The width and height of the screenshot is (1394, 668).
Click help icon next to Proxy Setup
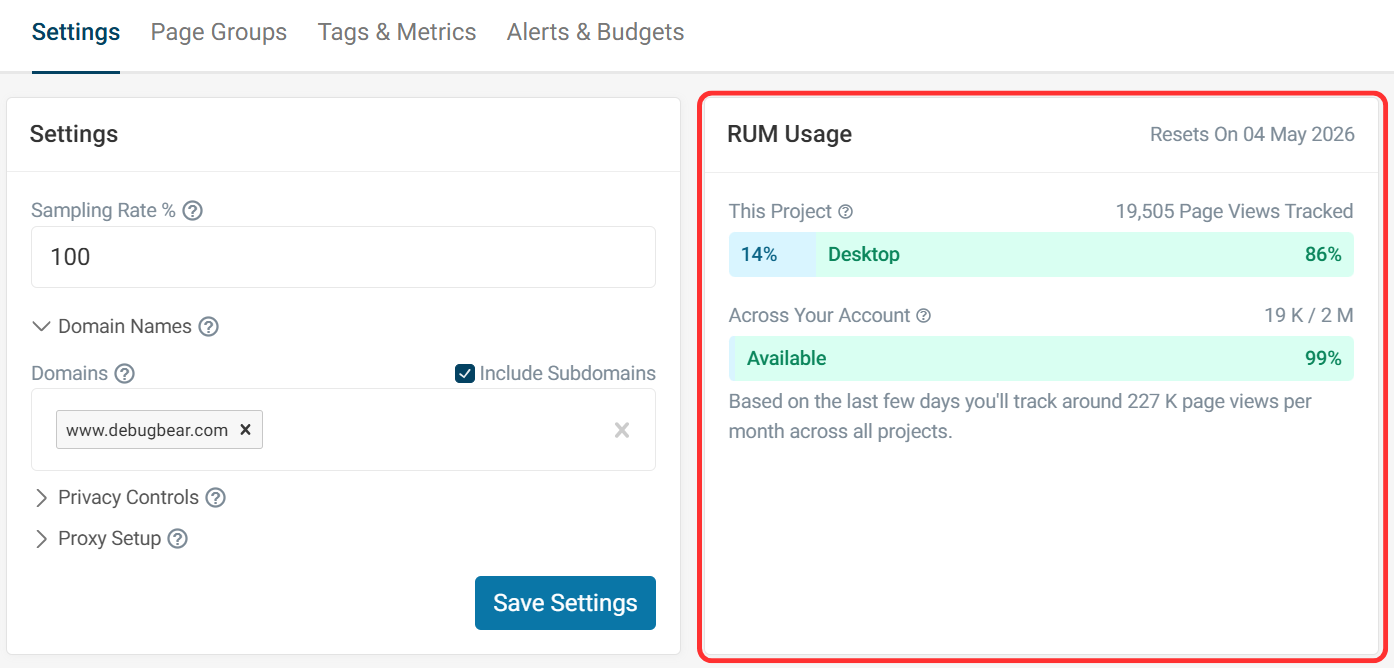(177, 539)
